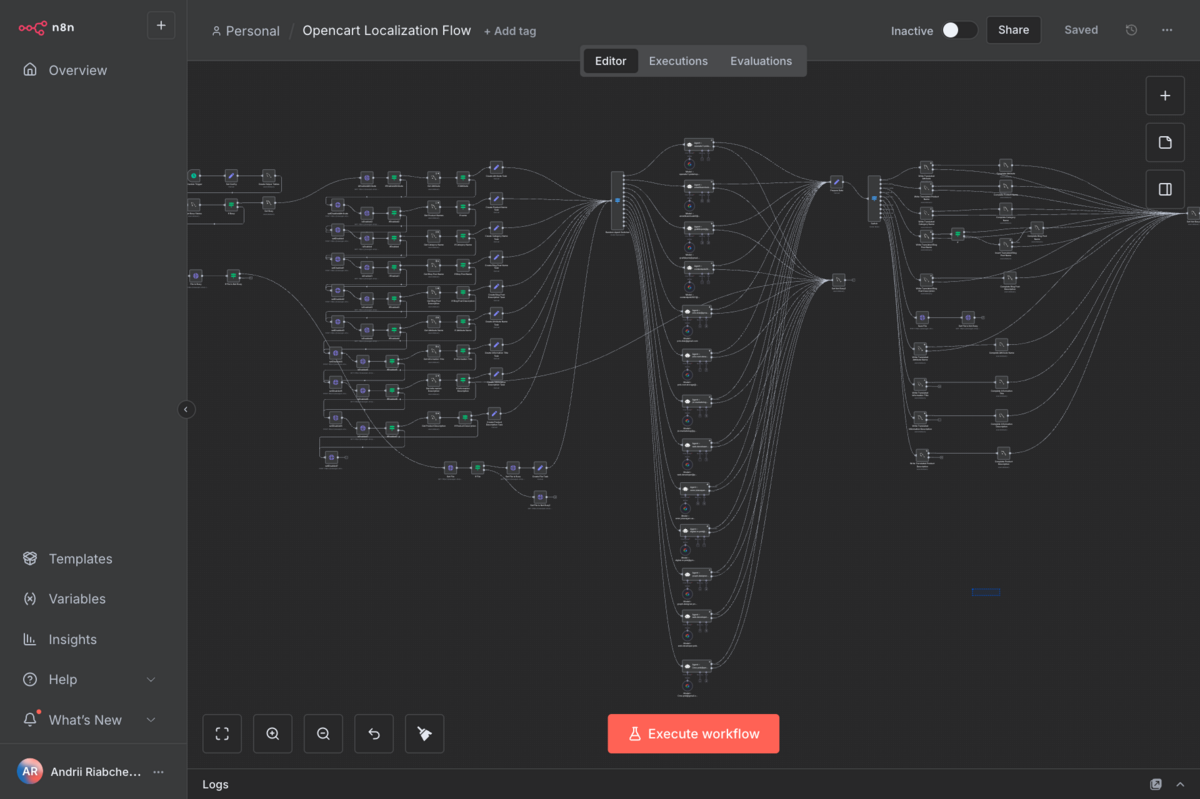Reset canvas zoom with the undo arrow icon
This screenshot has width=1200, height=799.
click(374, 734)
